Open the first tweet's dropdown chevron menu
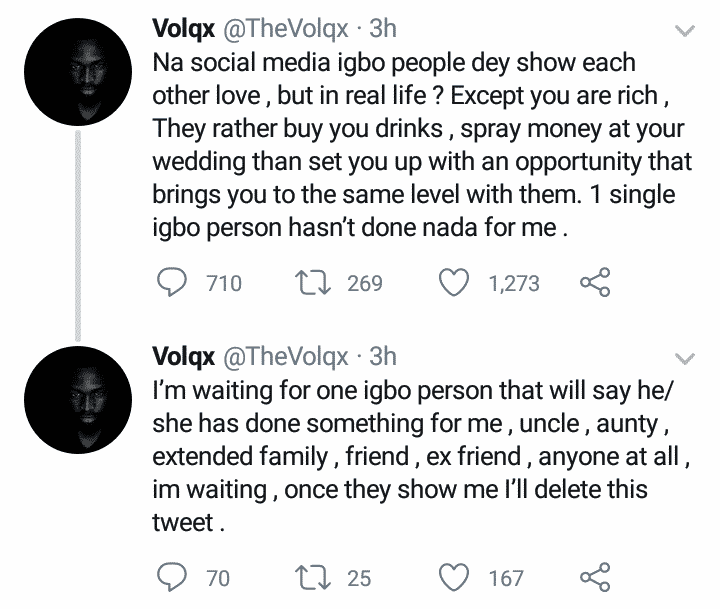The height and width of the screenshot is (609, 720). click(x=684, y=33)
